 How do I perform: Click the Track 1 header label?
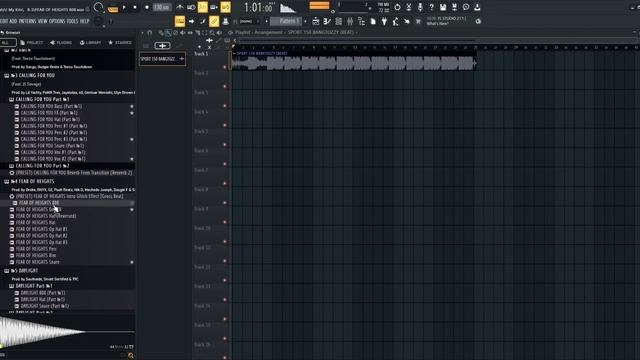point(201,54)
